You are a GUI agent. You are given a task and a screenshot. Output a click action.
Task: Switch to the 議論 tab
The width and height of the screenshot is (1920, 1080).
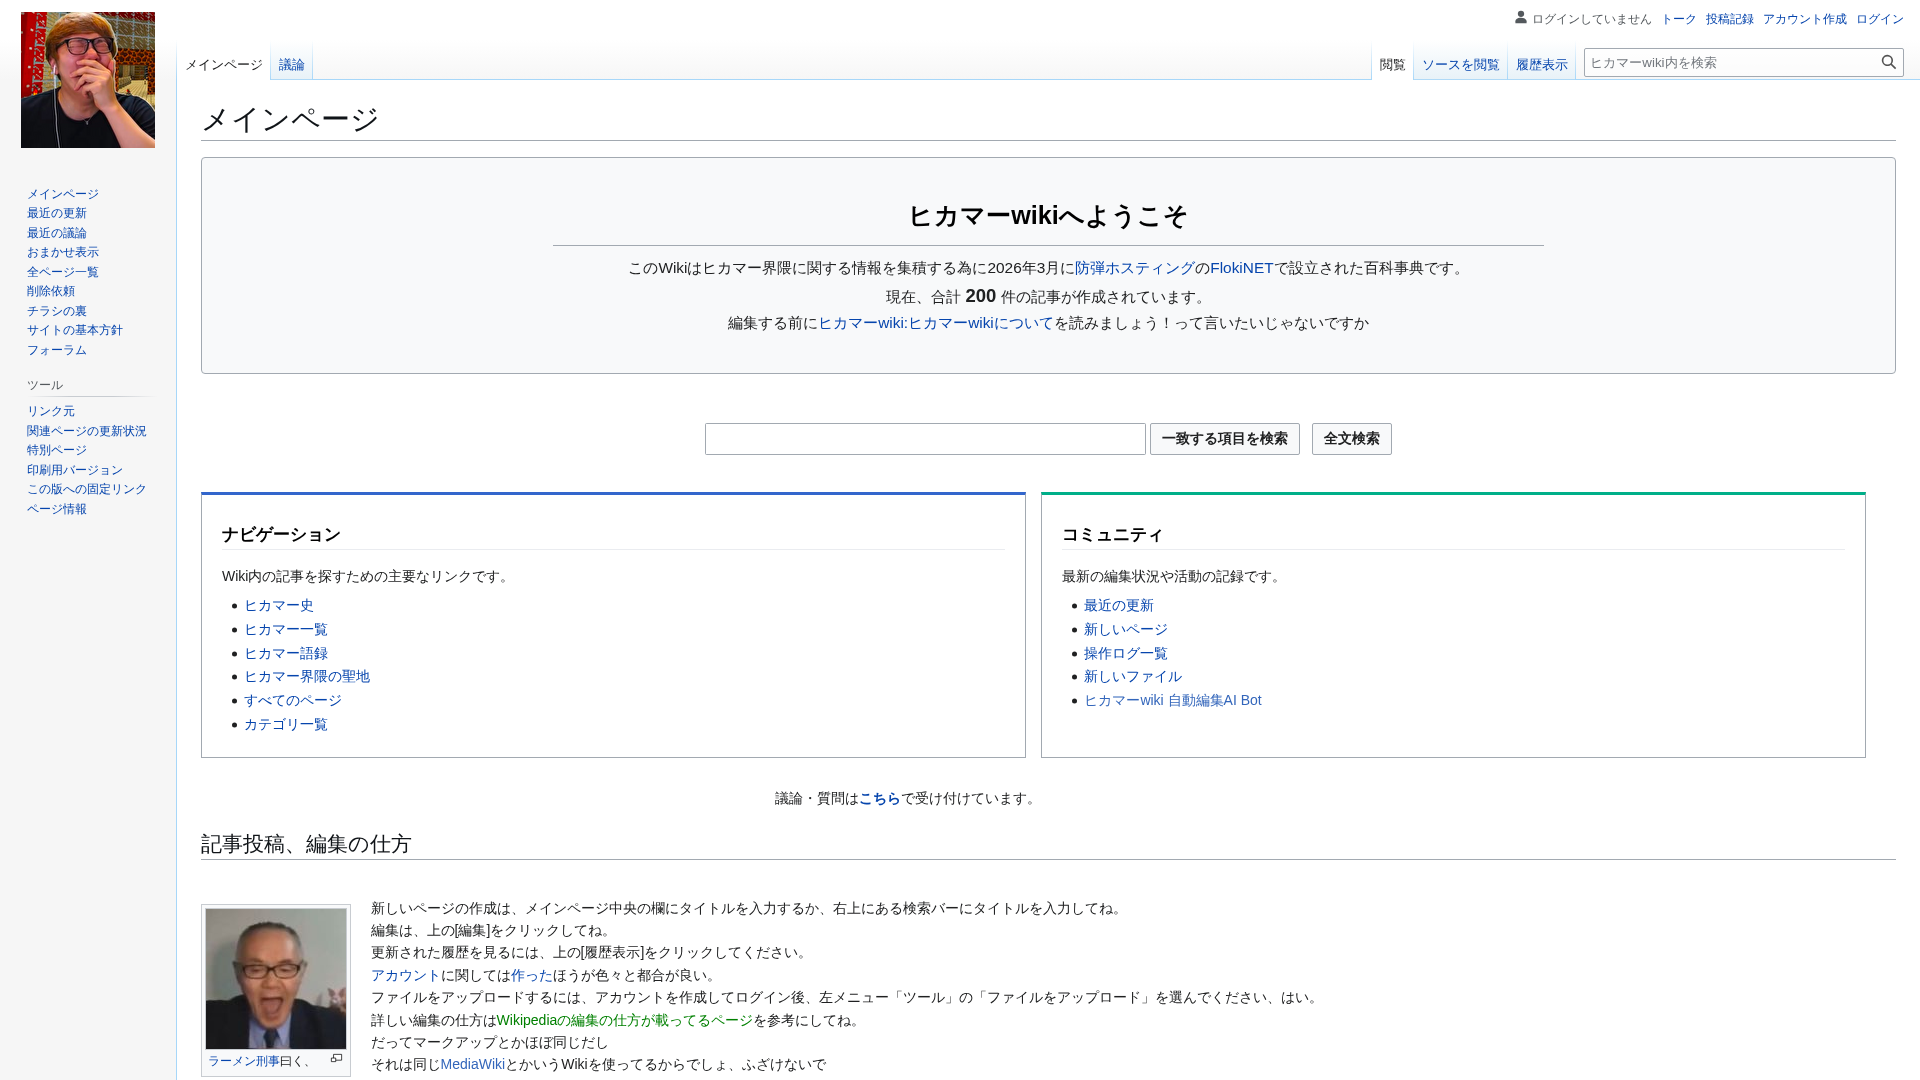click(291, 65)
